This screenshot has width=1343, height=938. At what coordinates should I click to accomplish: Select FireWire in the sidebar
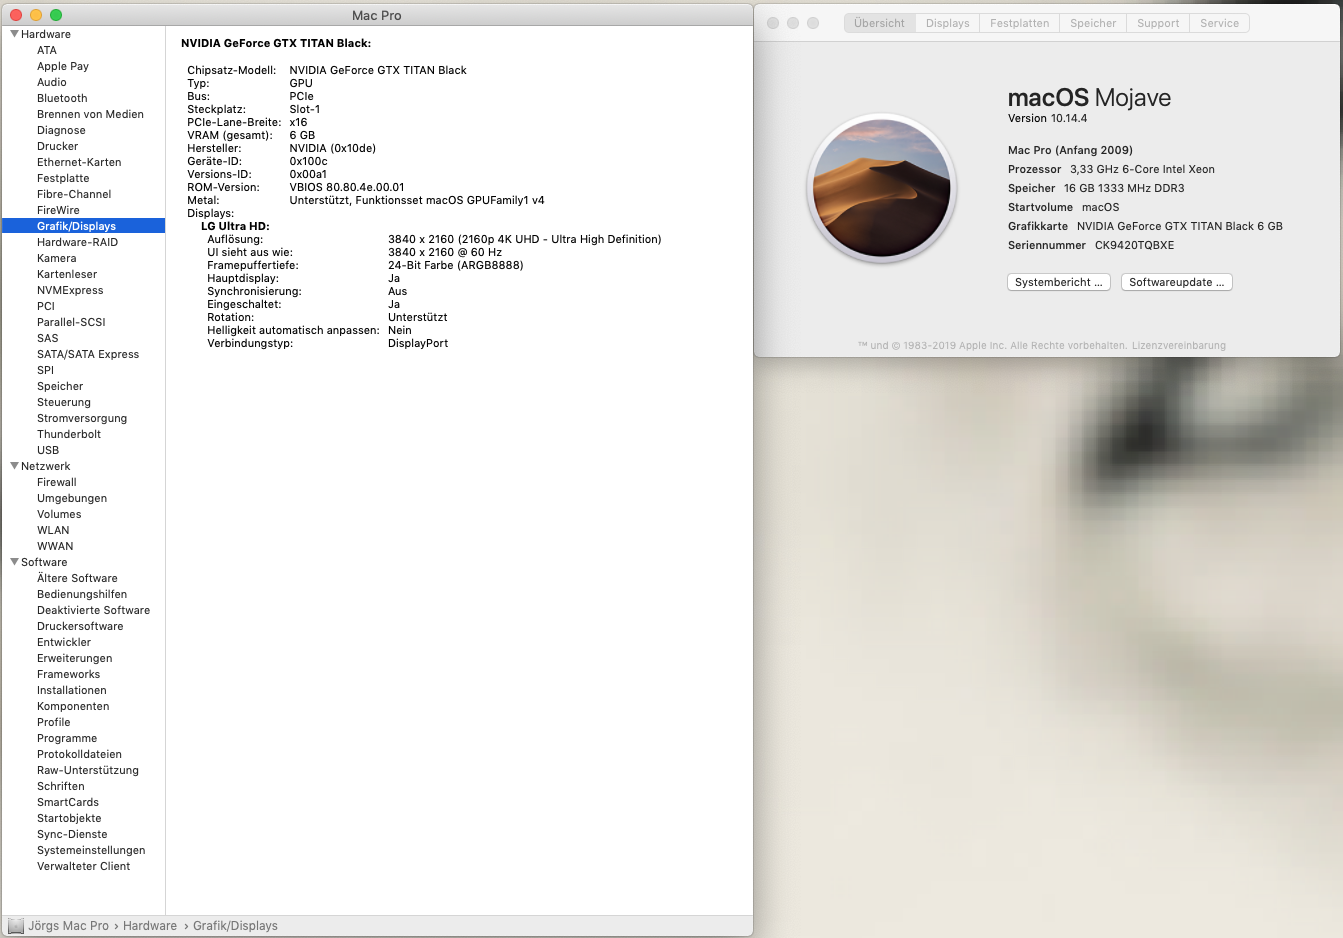[58, 210]
